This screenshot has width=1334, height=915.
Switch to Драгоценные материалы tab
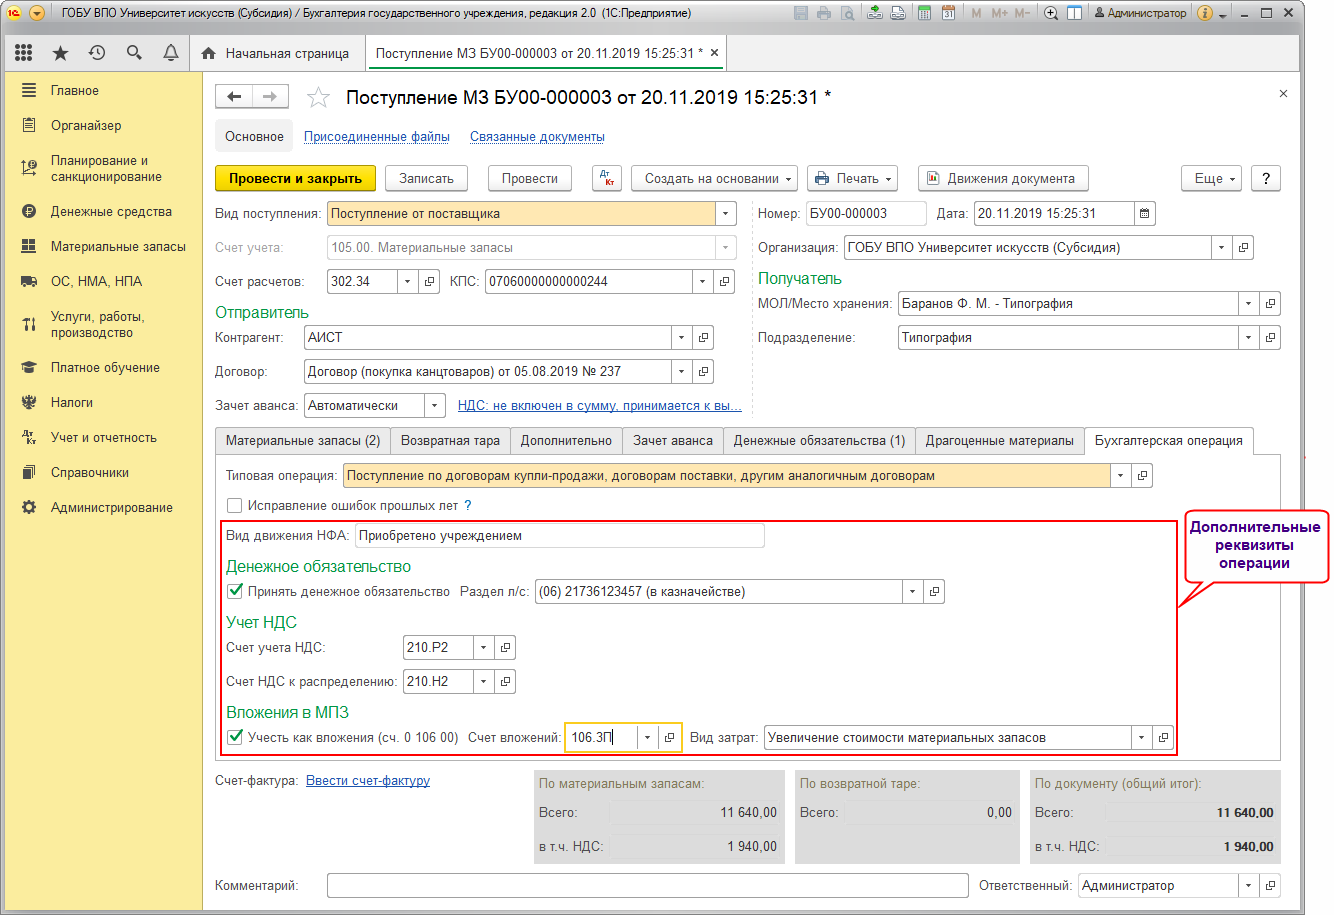pos(1000,440)
